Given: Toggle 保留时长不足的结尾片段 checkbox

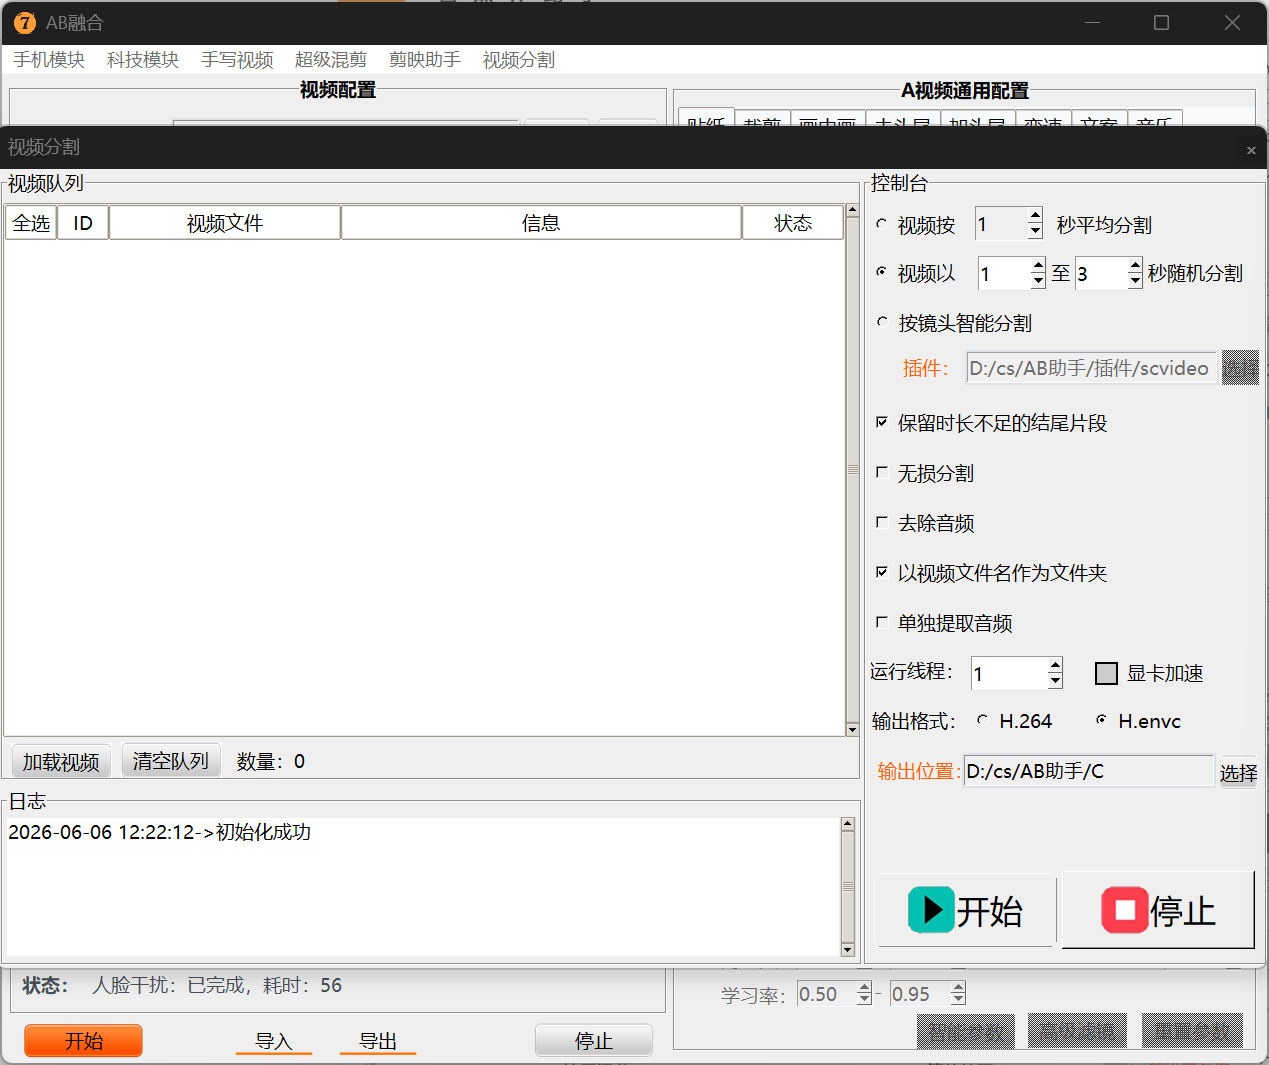Looking at the screenshot, I should coord(881,422).
